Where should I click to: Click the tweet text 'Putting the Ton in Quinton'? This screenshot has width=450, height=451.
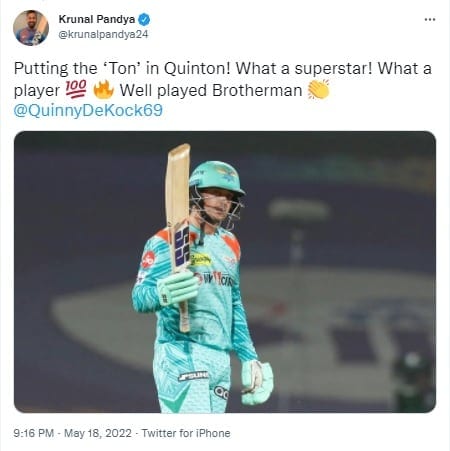(x=122, y=68)
